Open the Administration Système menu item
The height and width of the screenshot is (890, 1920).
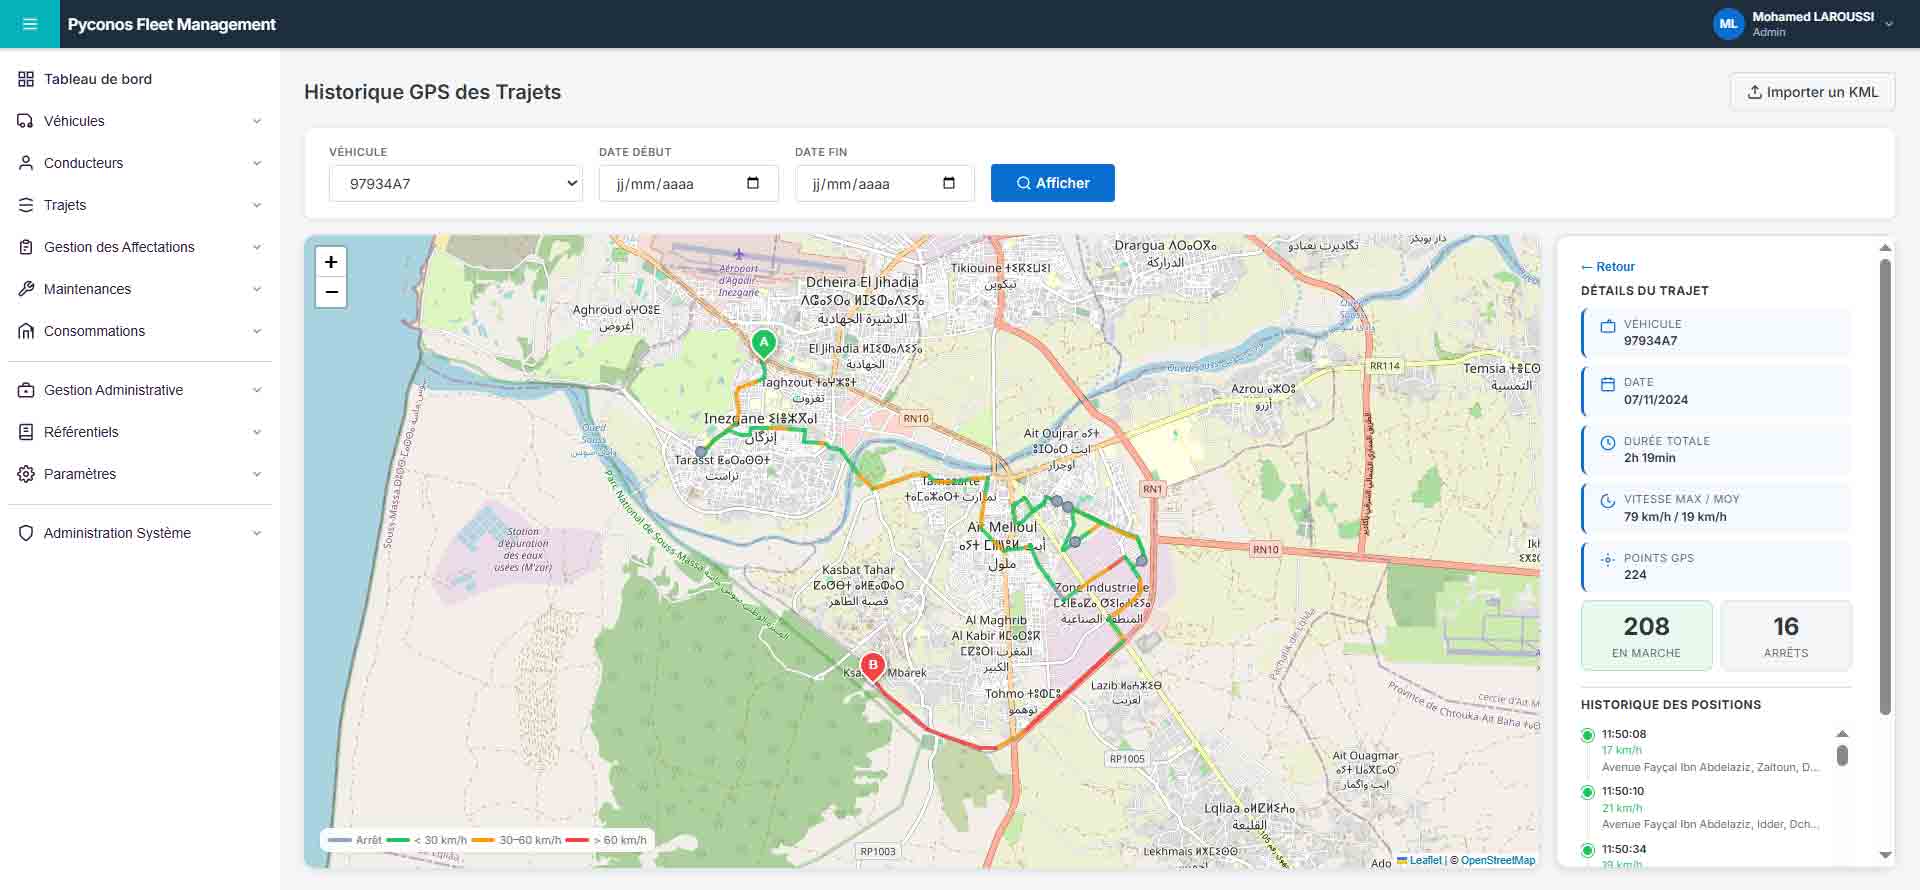140,533
